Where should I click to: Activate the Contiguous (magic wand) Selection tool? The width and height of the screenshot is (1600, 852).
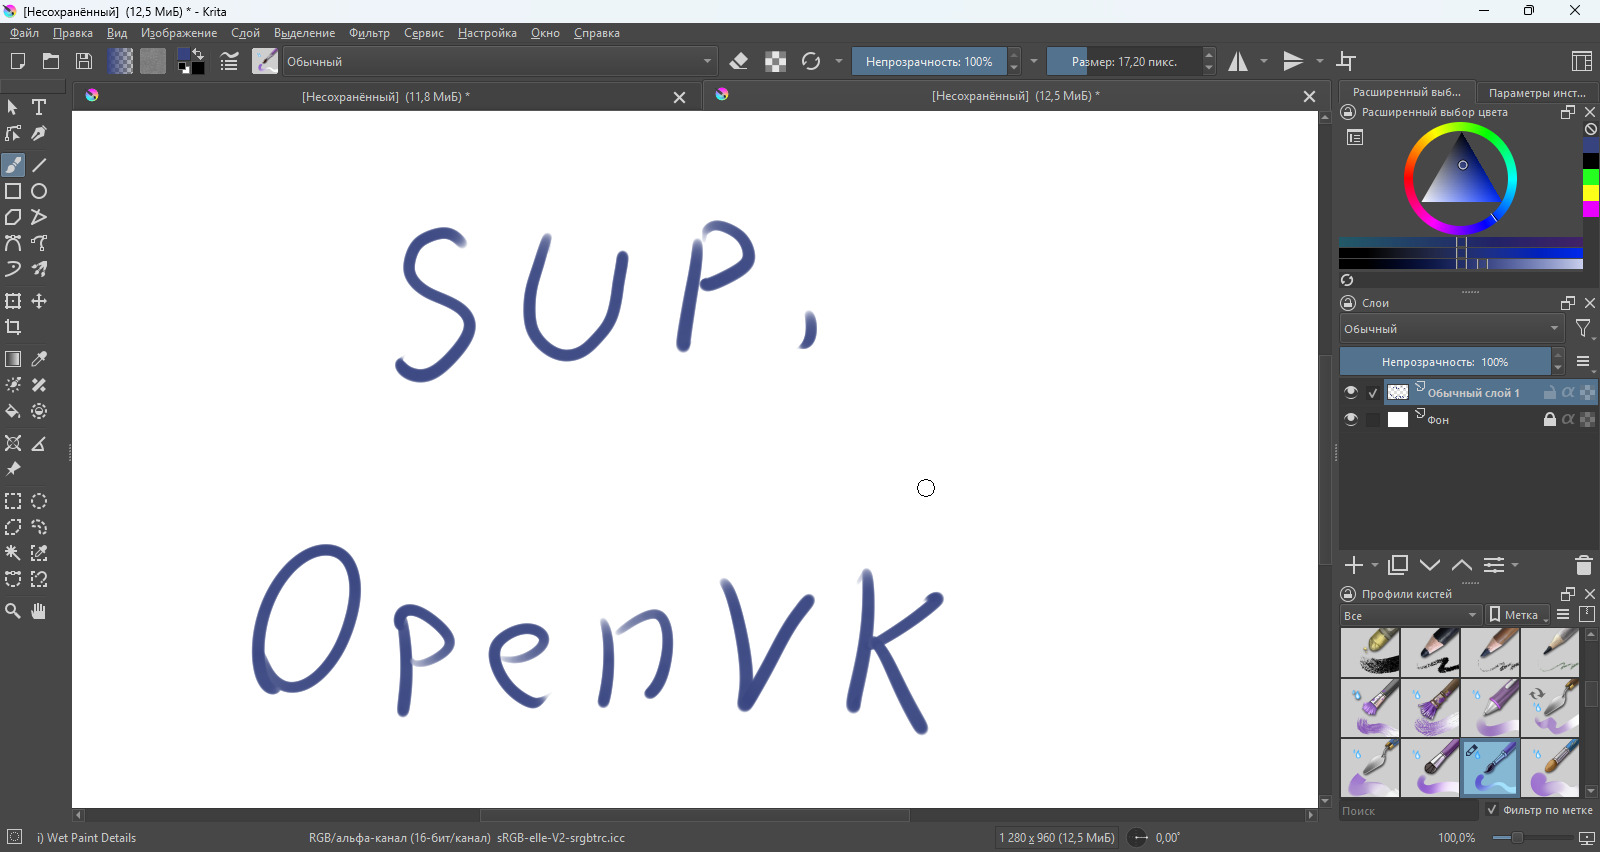(13, 553)
